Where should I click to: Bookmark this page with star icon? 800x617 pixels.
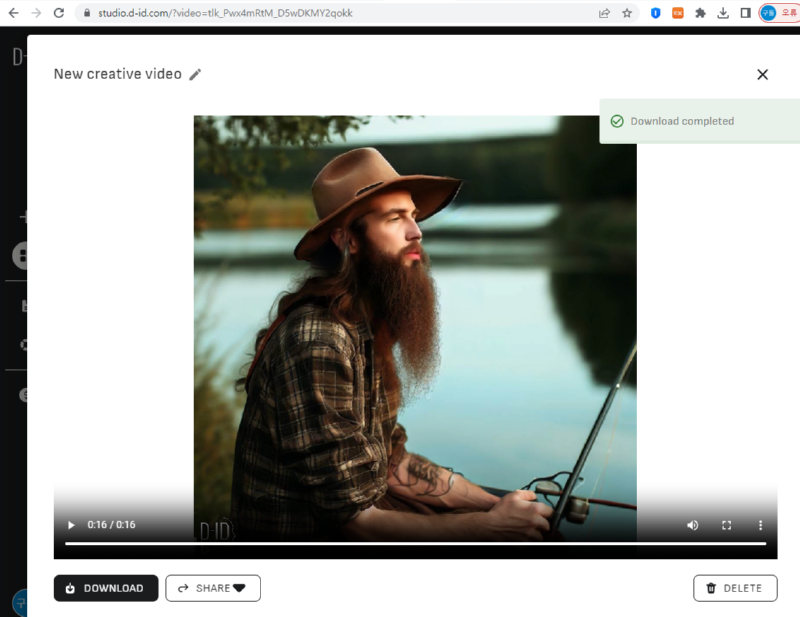point(627,13)
